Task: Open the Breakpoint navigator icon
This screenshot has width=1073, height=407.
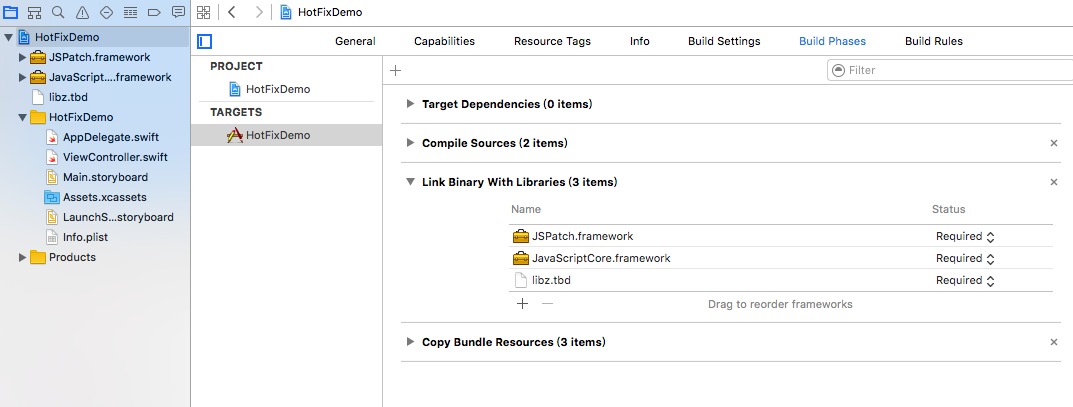Action: tap(154, 12)
